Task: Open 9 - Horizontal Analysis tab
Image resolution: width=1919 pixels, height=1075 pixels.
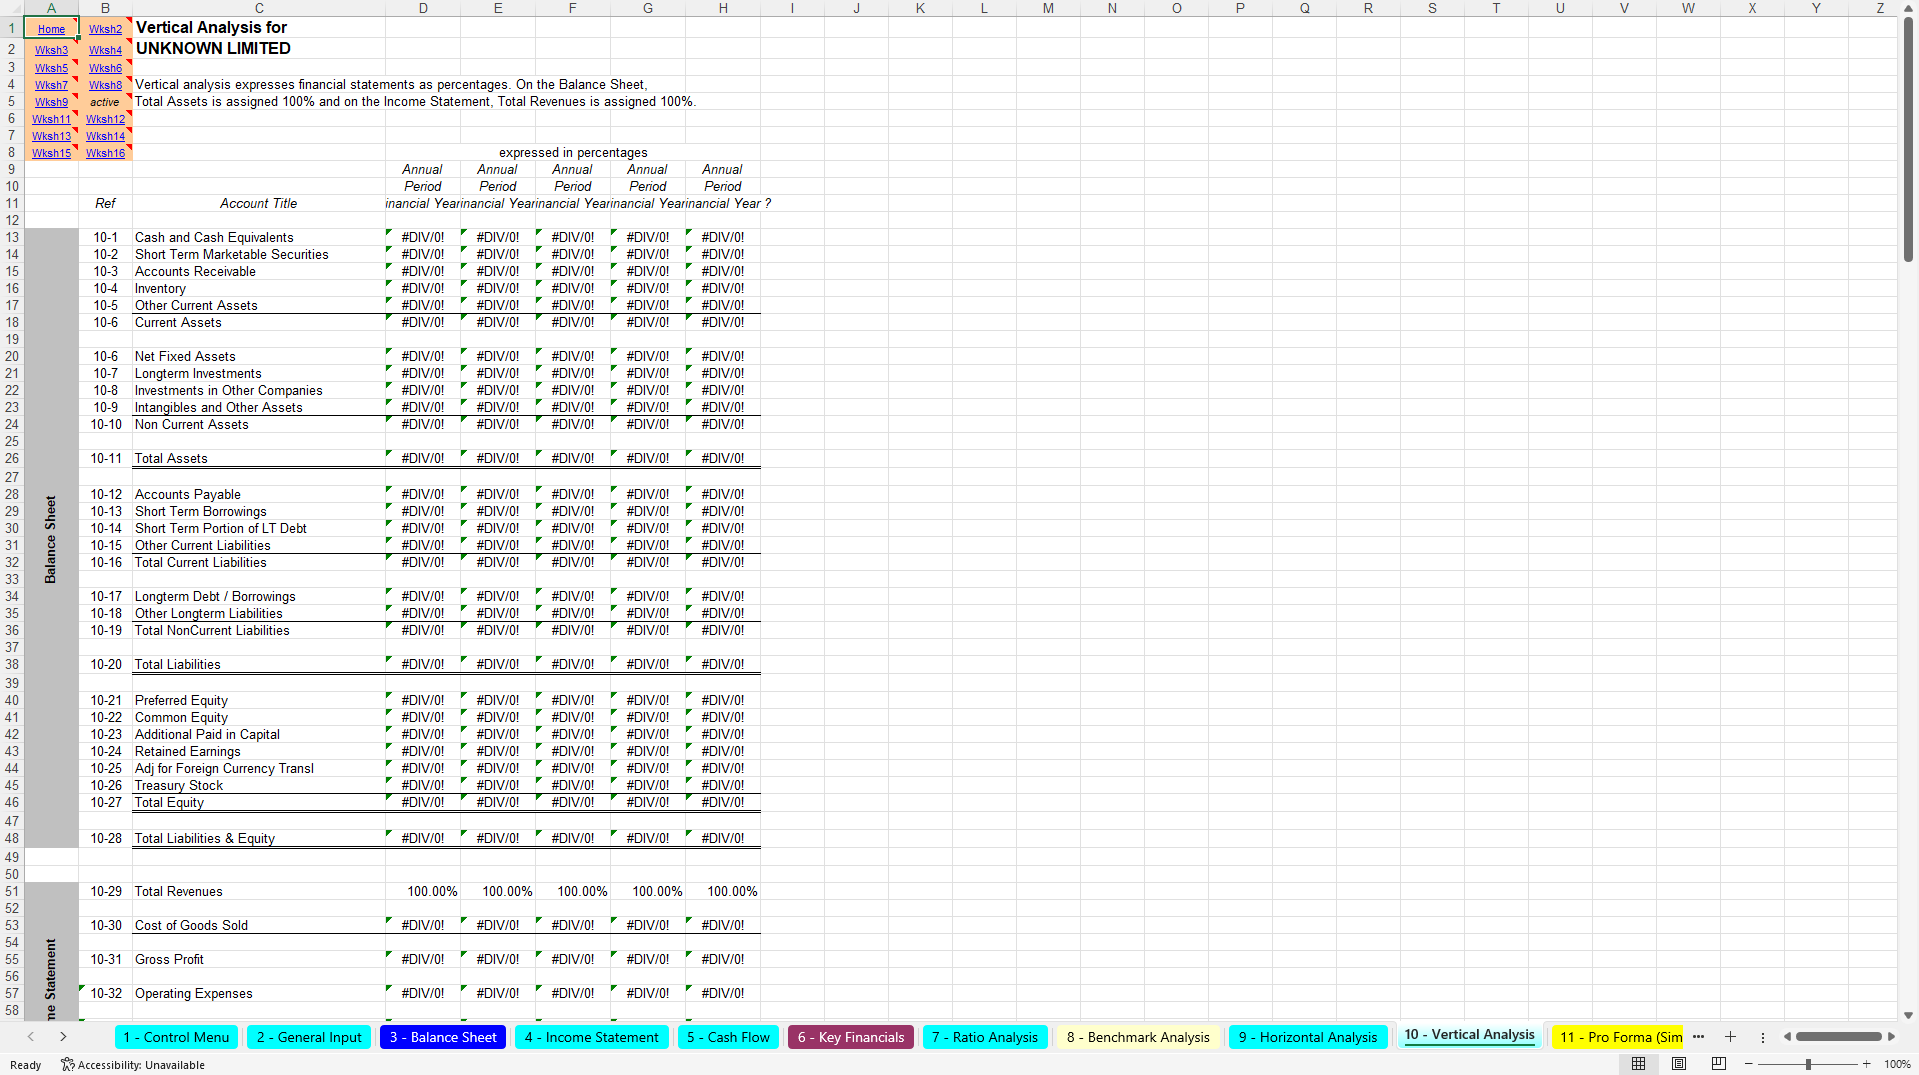Action: [1308, 1037]
